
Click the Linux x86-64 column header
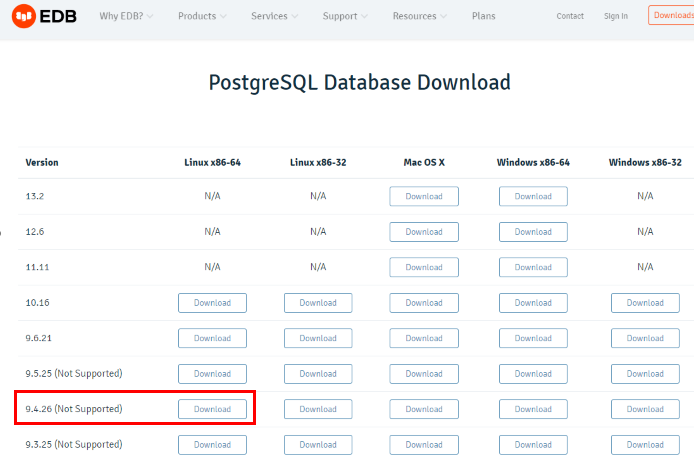(212, 162)
